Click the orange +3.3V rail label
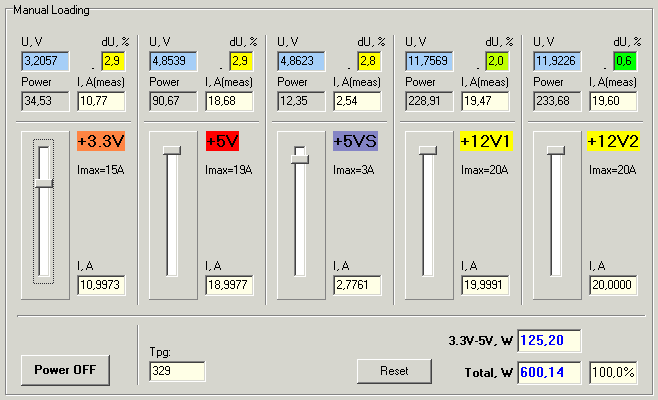 [x=101, y=141]
